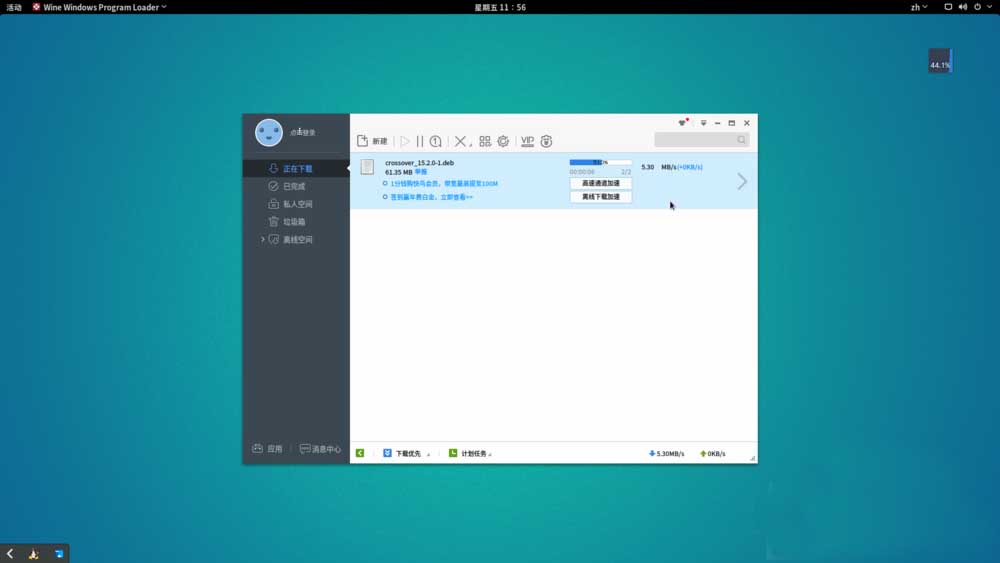Viewport: 1000px width, 563px height.
Task: Click the shield icon in the toolbar
Action: (x=547, y=141)
